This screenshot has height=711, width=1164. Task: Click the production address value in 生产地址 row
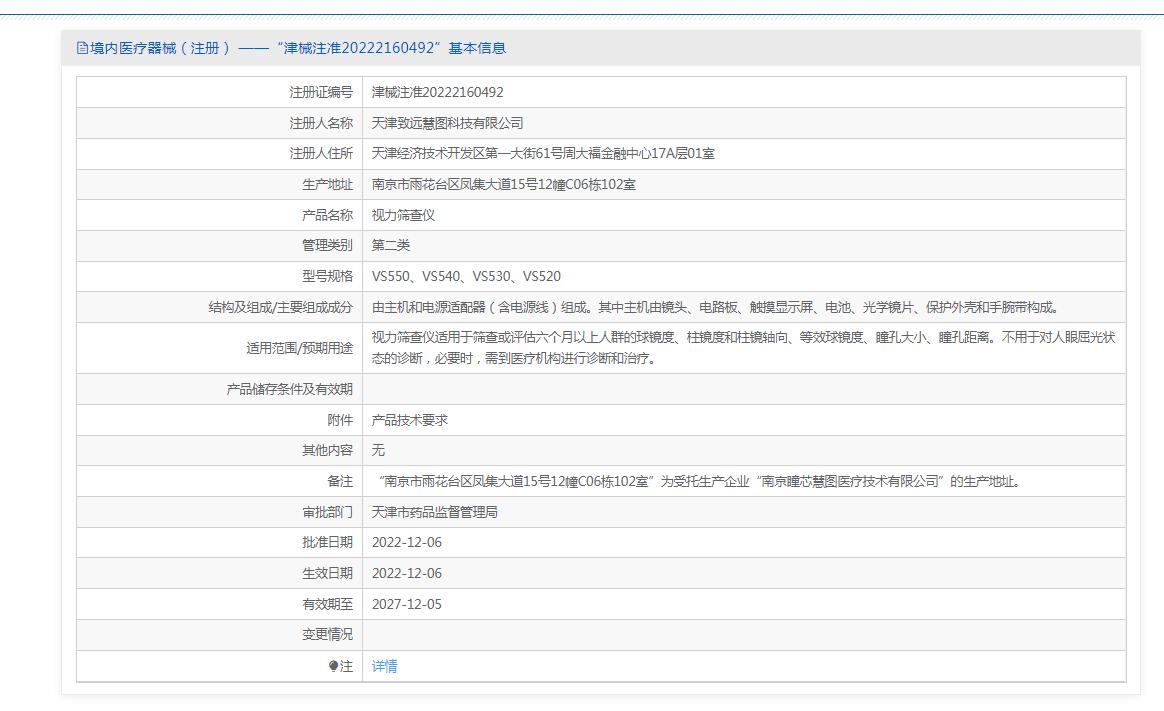(503, 185)
